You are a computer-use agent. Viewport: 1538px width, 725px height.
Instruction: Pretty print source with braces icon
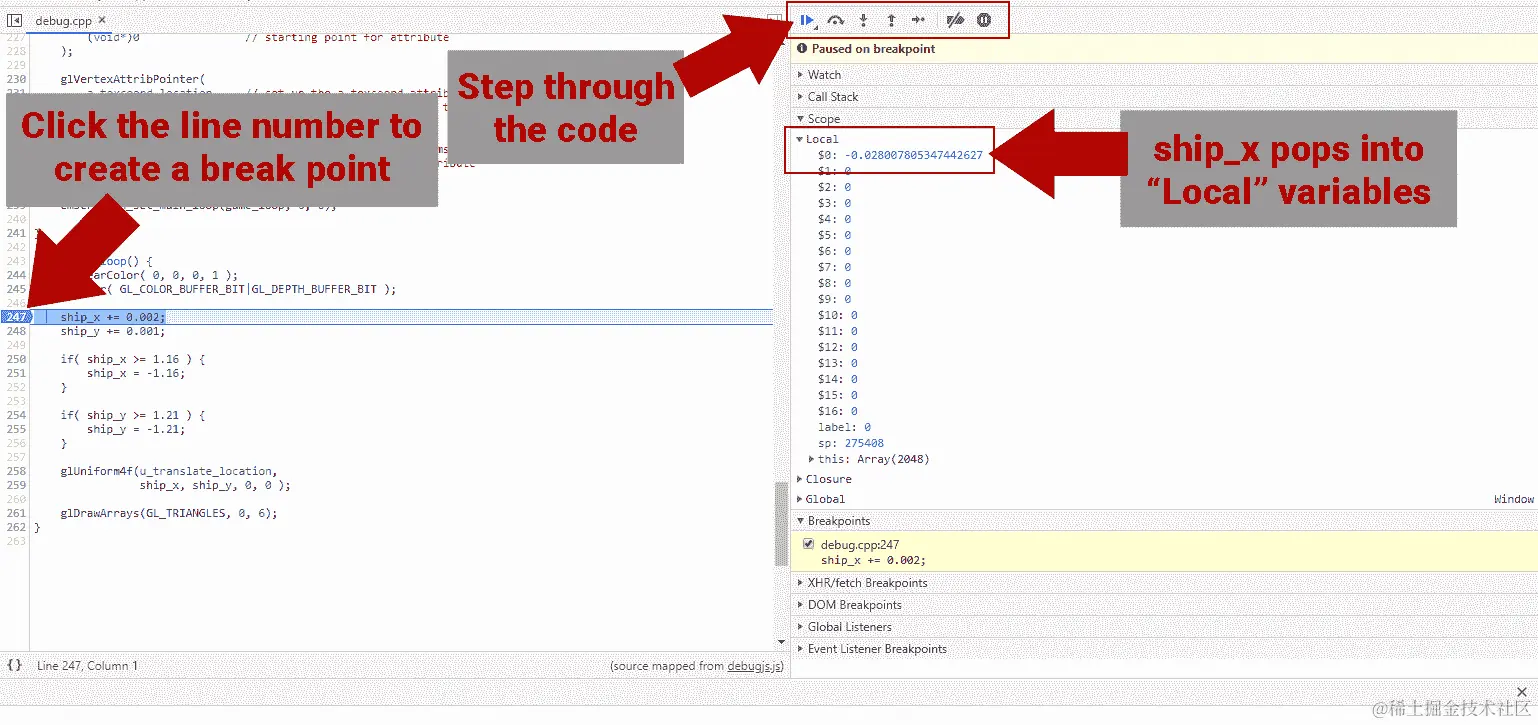pos(14,665)
